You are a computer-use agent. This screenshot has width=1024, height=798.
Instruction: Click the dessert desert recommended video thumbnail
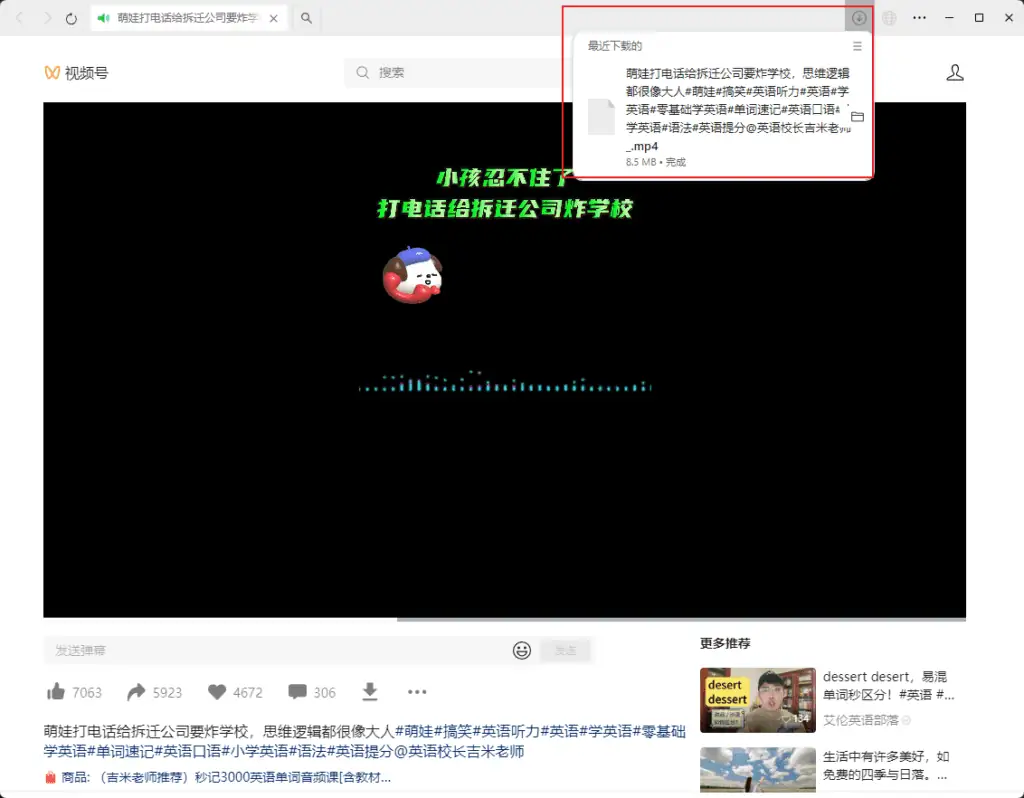click(757, 700)
